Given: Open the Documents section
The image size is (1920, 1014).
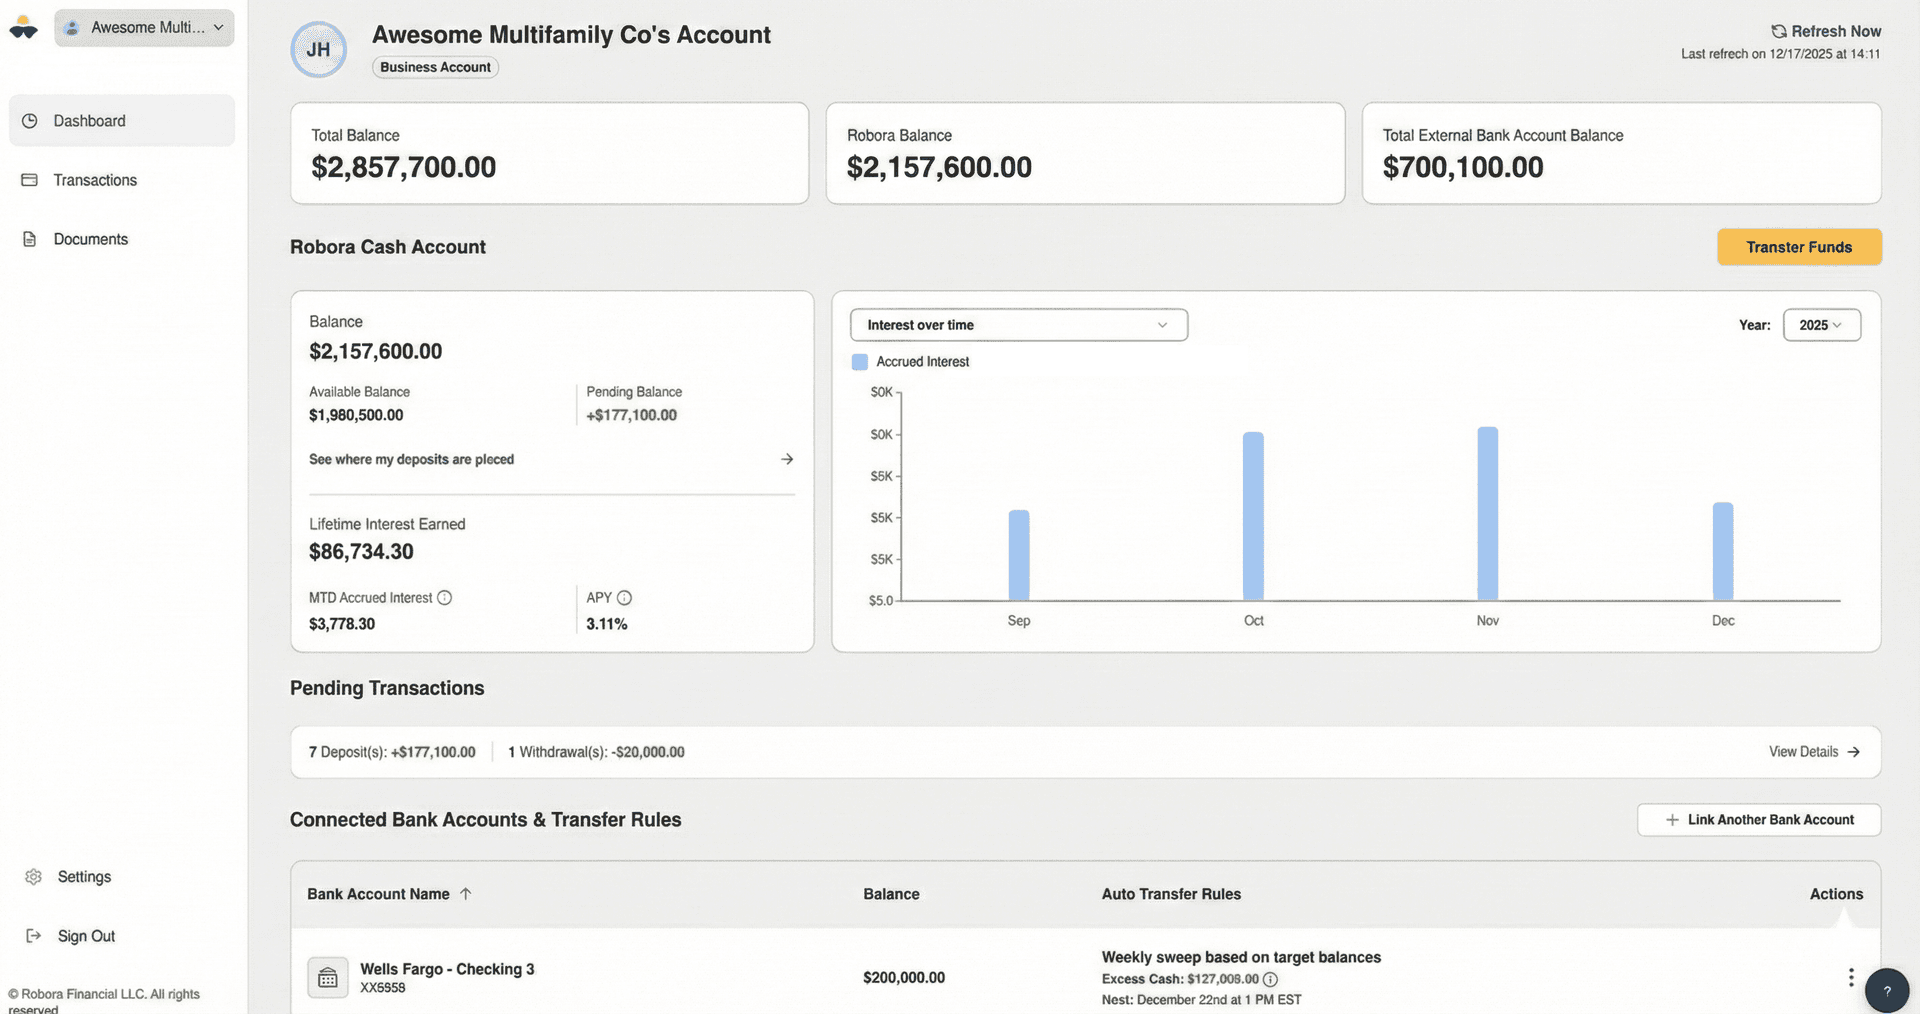Looking at the screenshot, I should click(90, 238).
